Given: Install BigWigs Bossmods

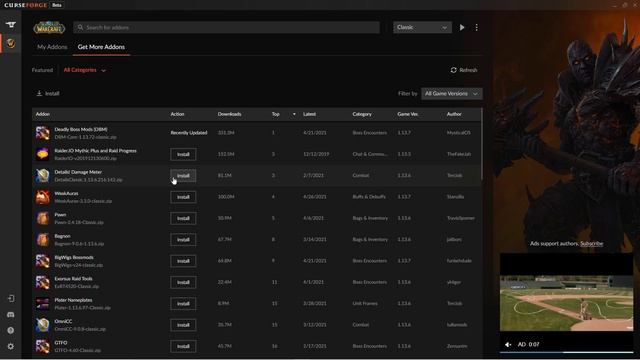Looking at the screenshot, I should point(183,261).
